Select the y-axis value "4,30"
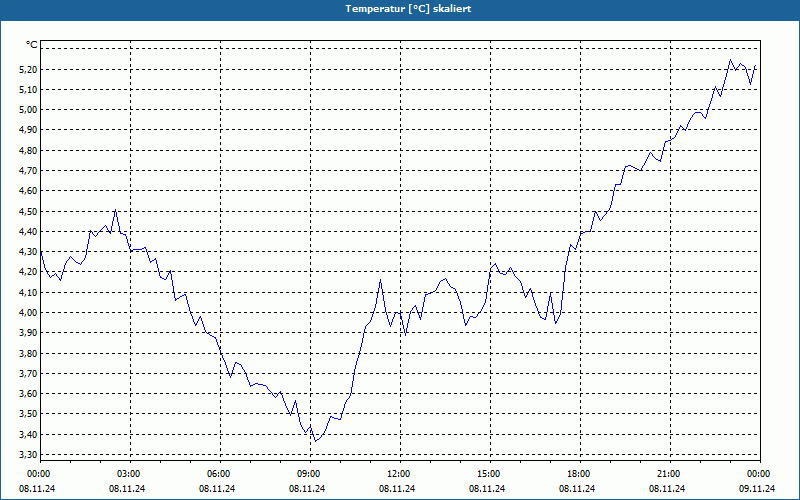The image size is (800, 500). pyautogui.click(x=28, y=252)
